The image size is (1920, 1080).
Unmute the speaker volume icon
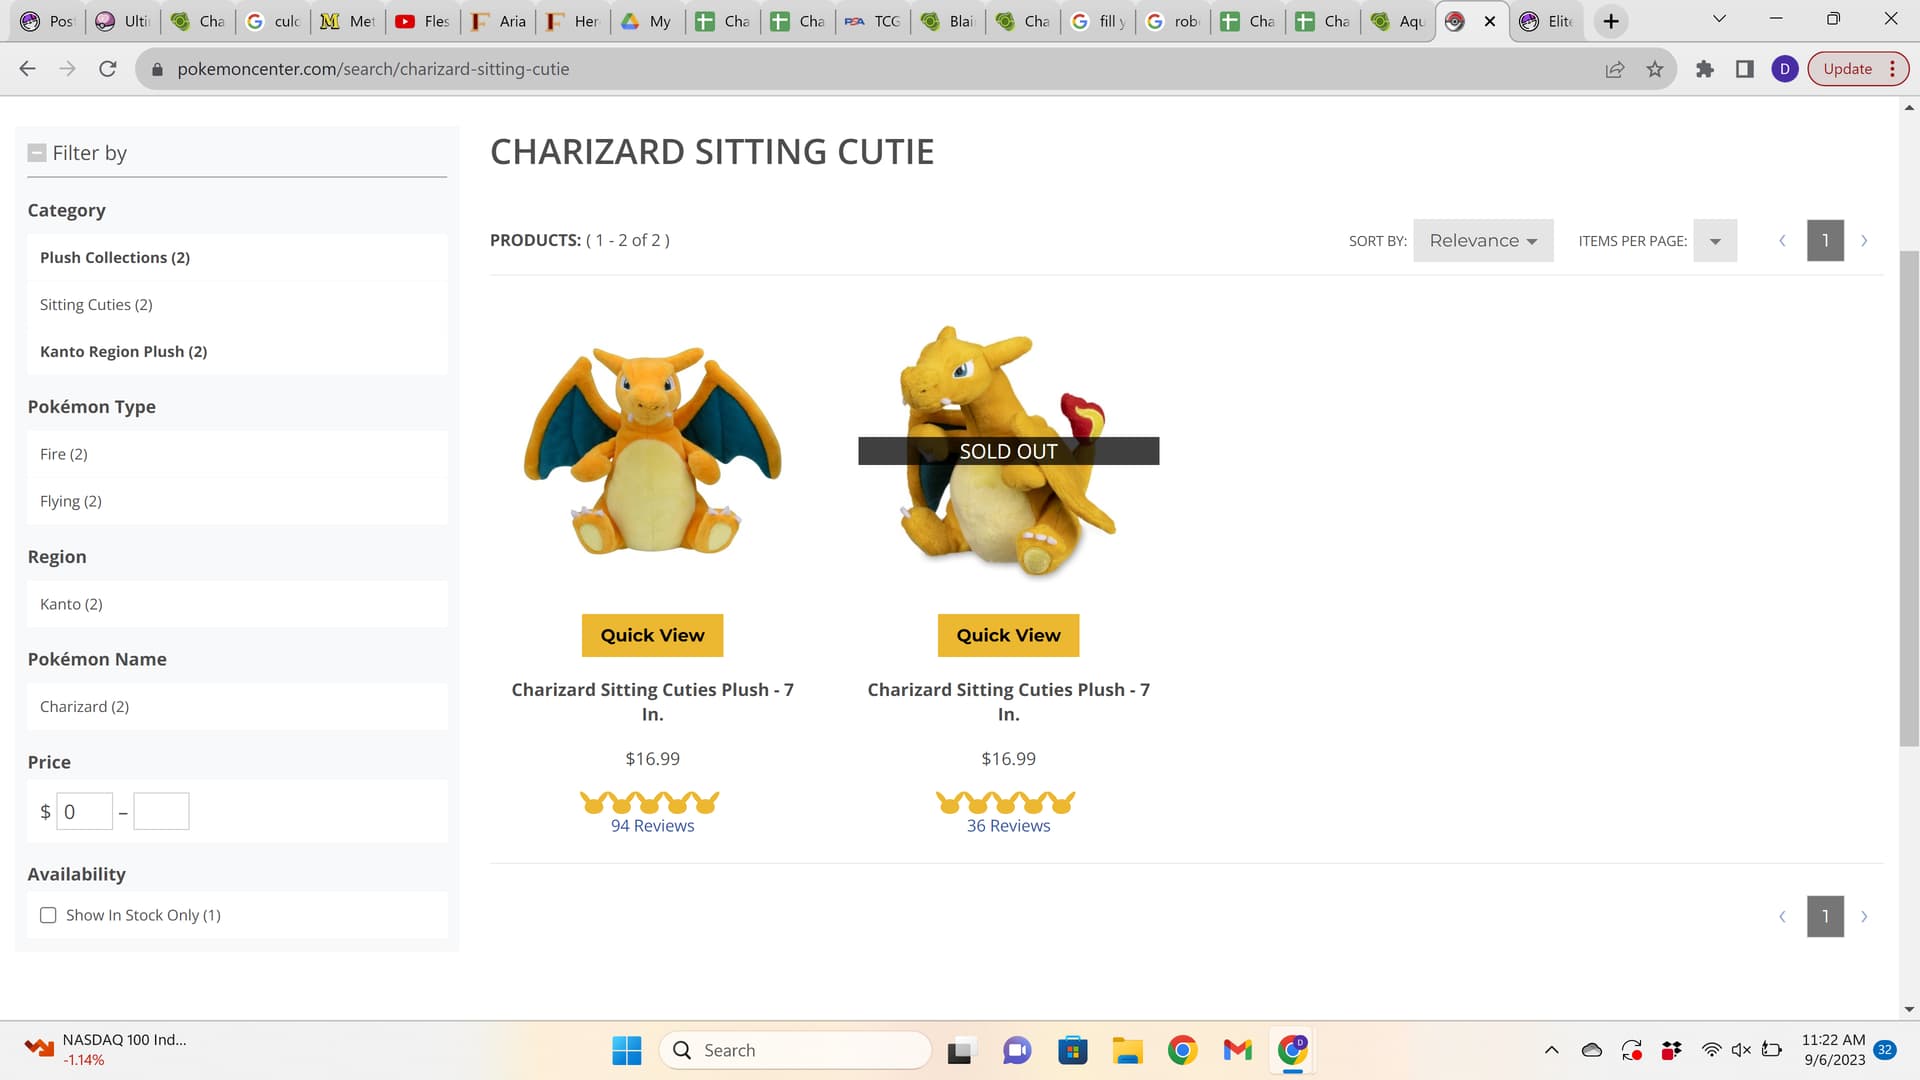[x=1741, y=1050]
